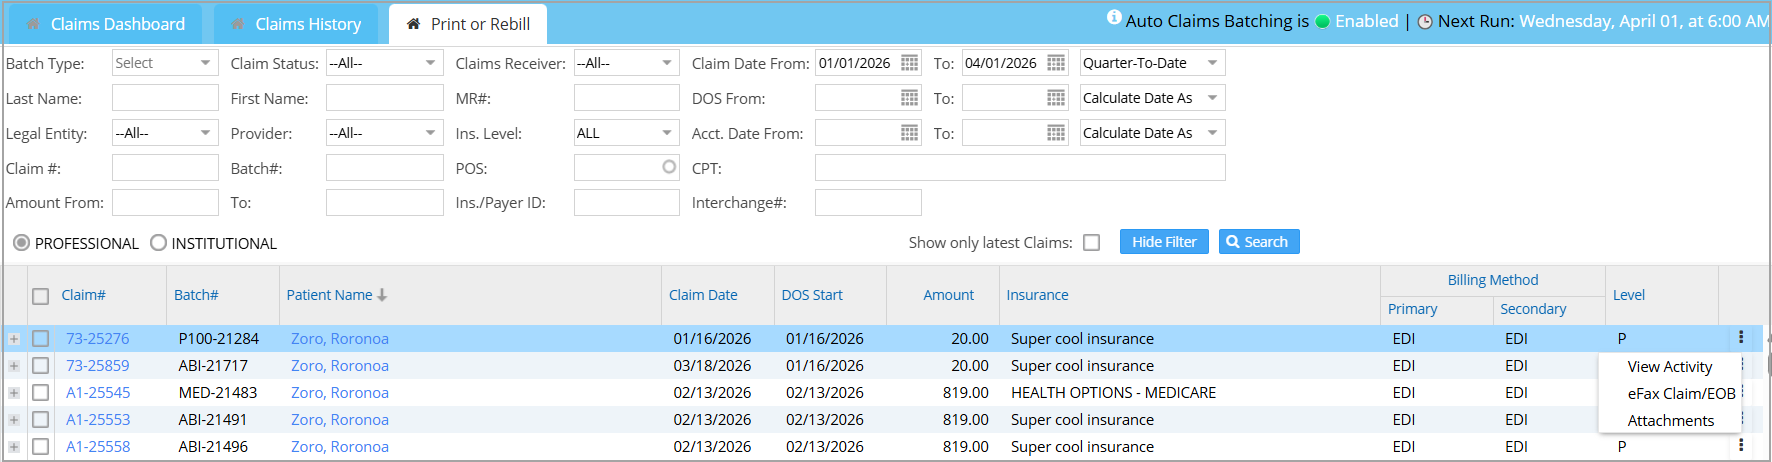
Task: Open the three-dot menu for claim A1-25558
Action: (x=1741, y=445)
